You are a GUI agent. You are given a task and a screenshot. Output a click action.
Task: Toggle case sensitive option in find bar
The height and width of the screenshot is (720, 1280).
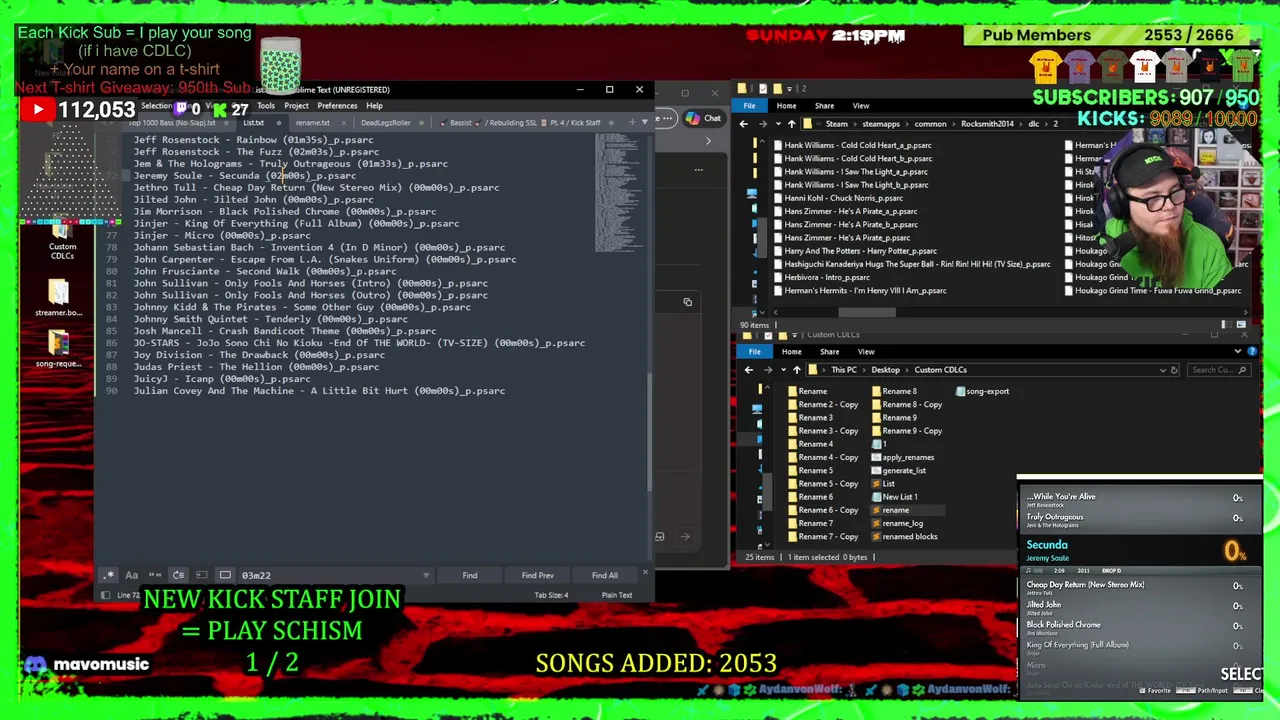tap(132, 575)
